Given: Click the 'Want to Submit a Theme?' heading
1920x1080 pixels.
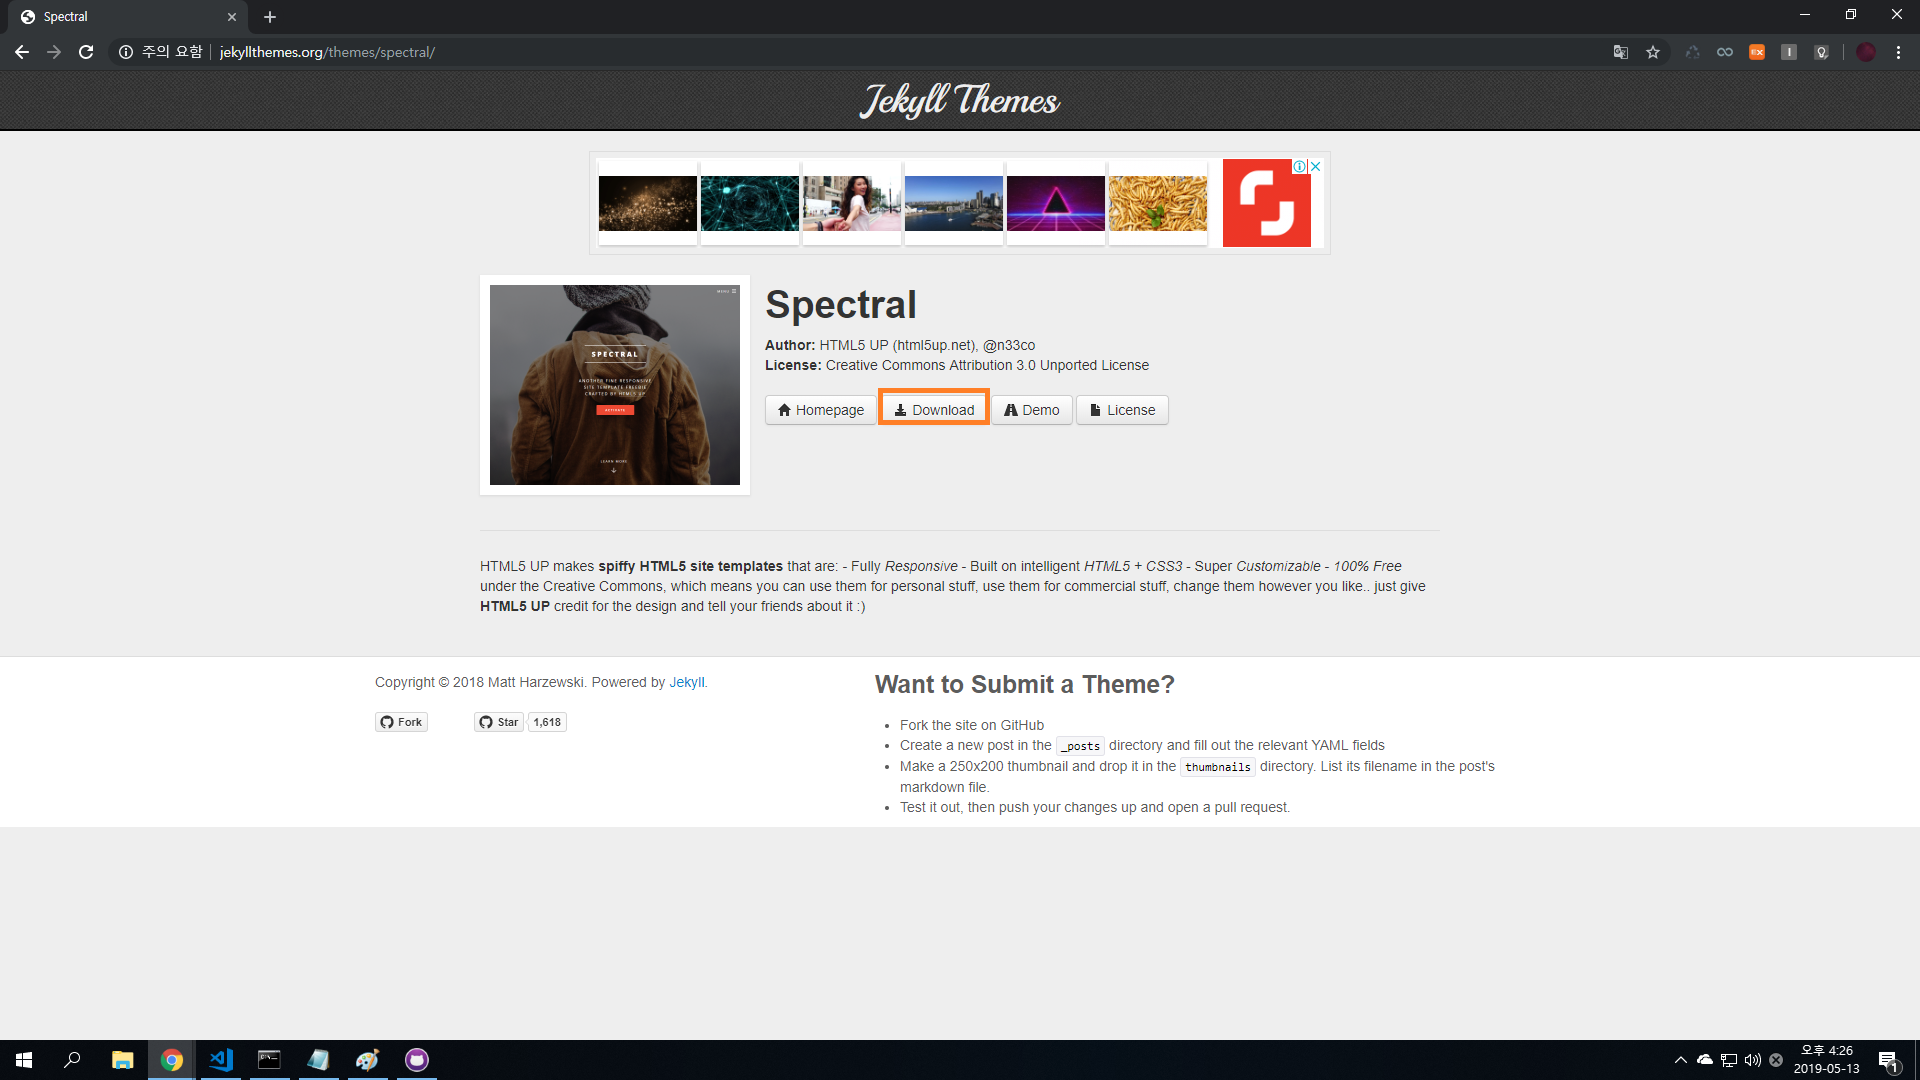Looking at the screenshot, I should (x=1025, y=684).
